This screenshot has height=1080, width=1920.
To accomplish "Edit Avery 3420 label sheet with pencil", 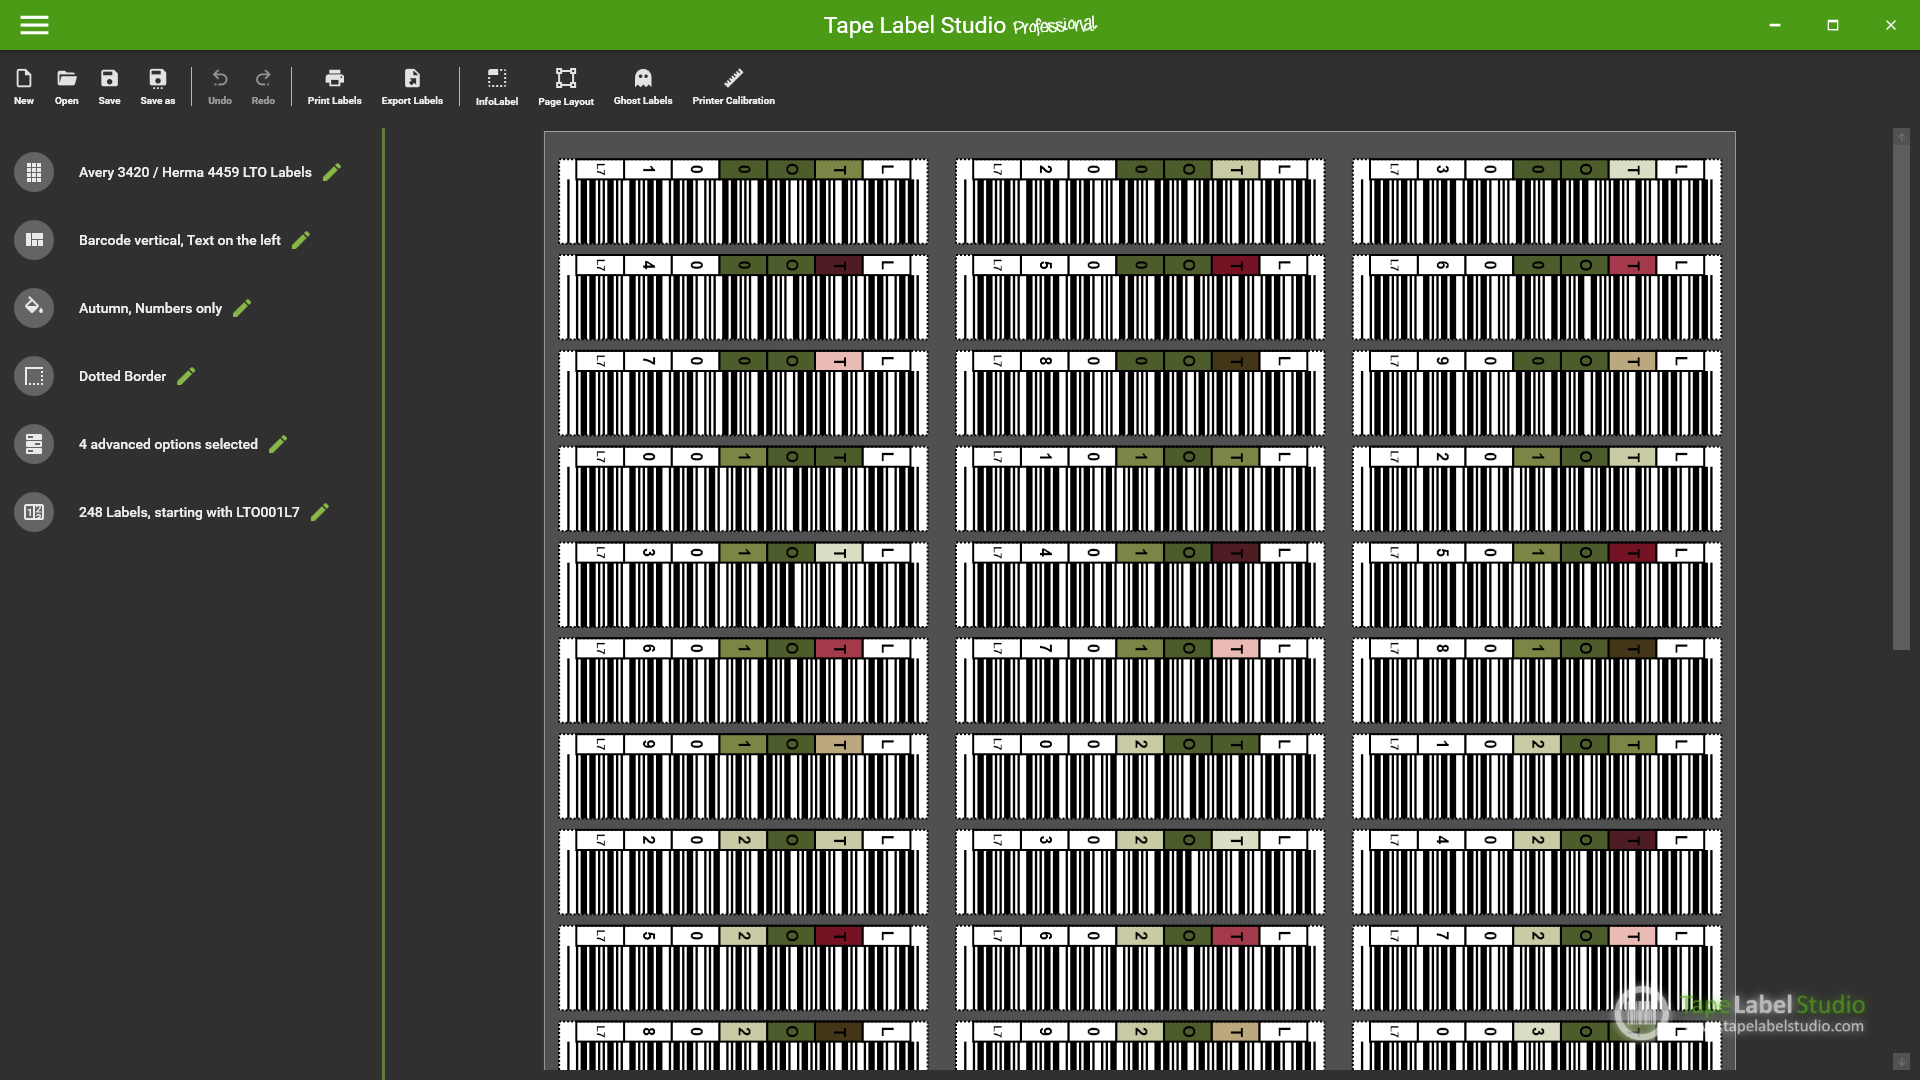I will point(332,172).
